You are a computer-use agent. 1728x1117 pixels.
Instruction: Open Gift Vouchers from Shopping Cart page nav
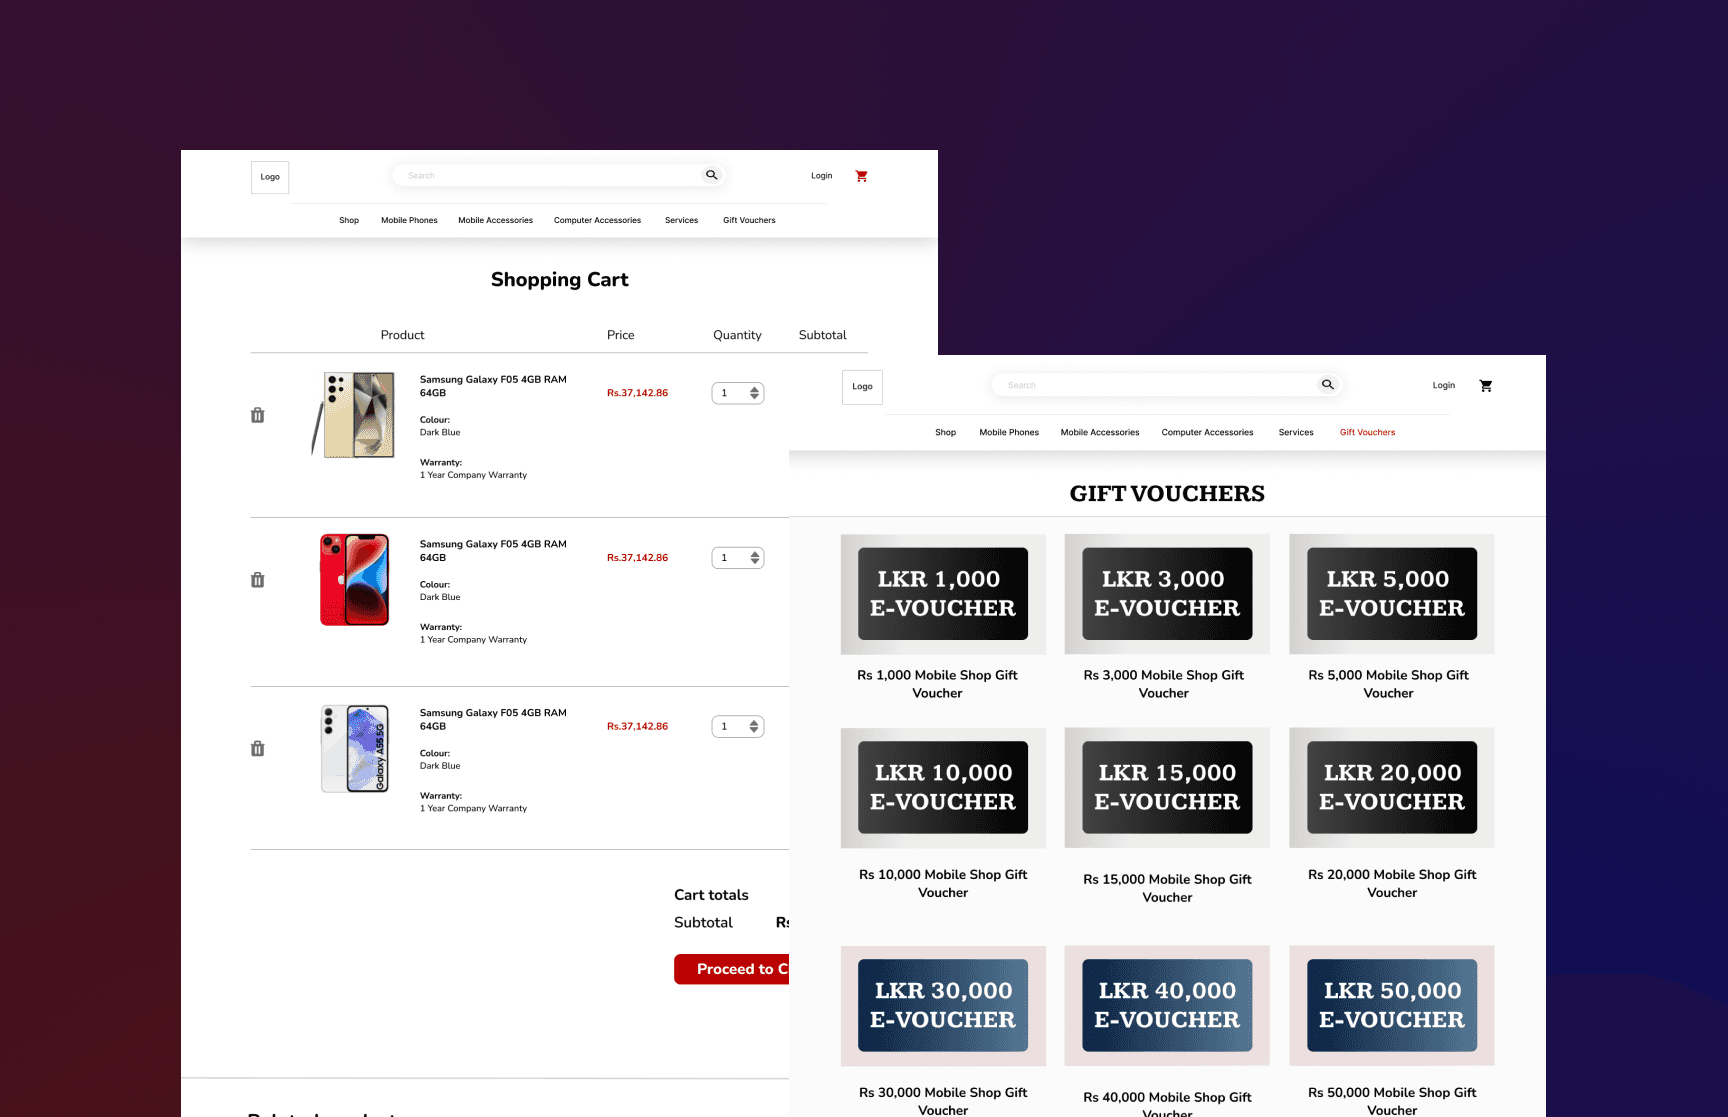[749, 220]
